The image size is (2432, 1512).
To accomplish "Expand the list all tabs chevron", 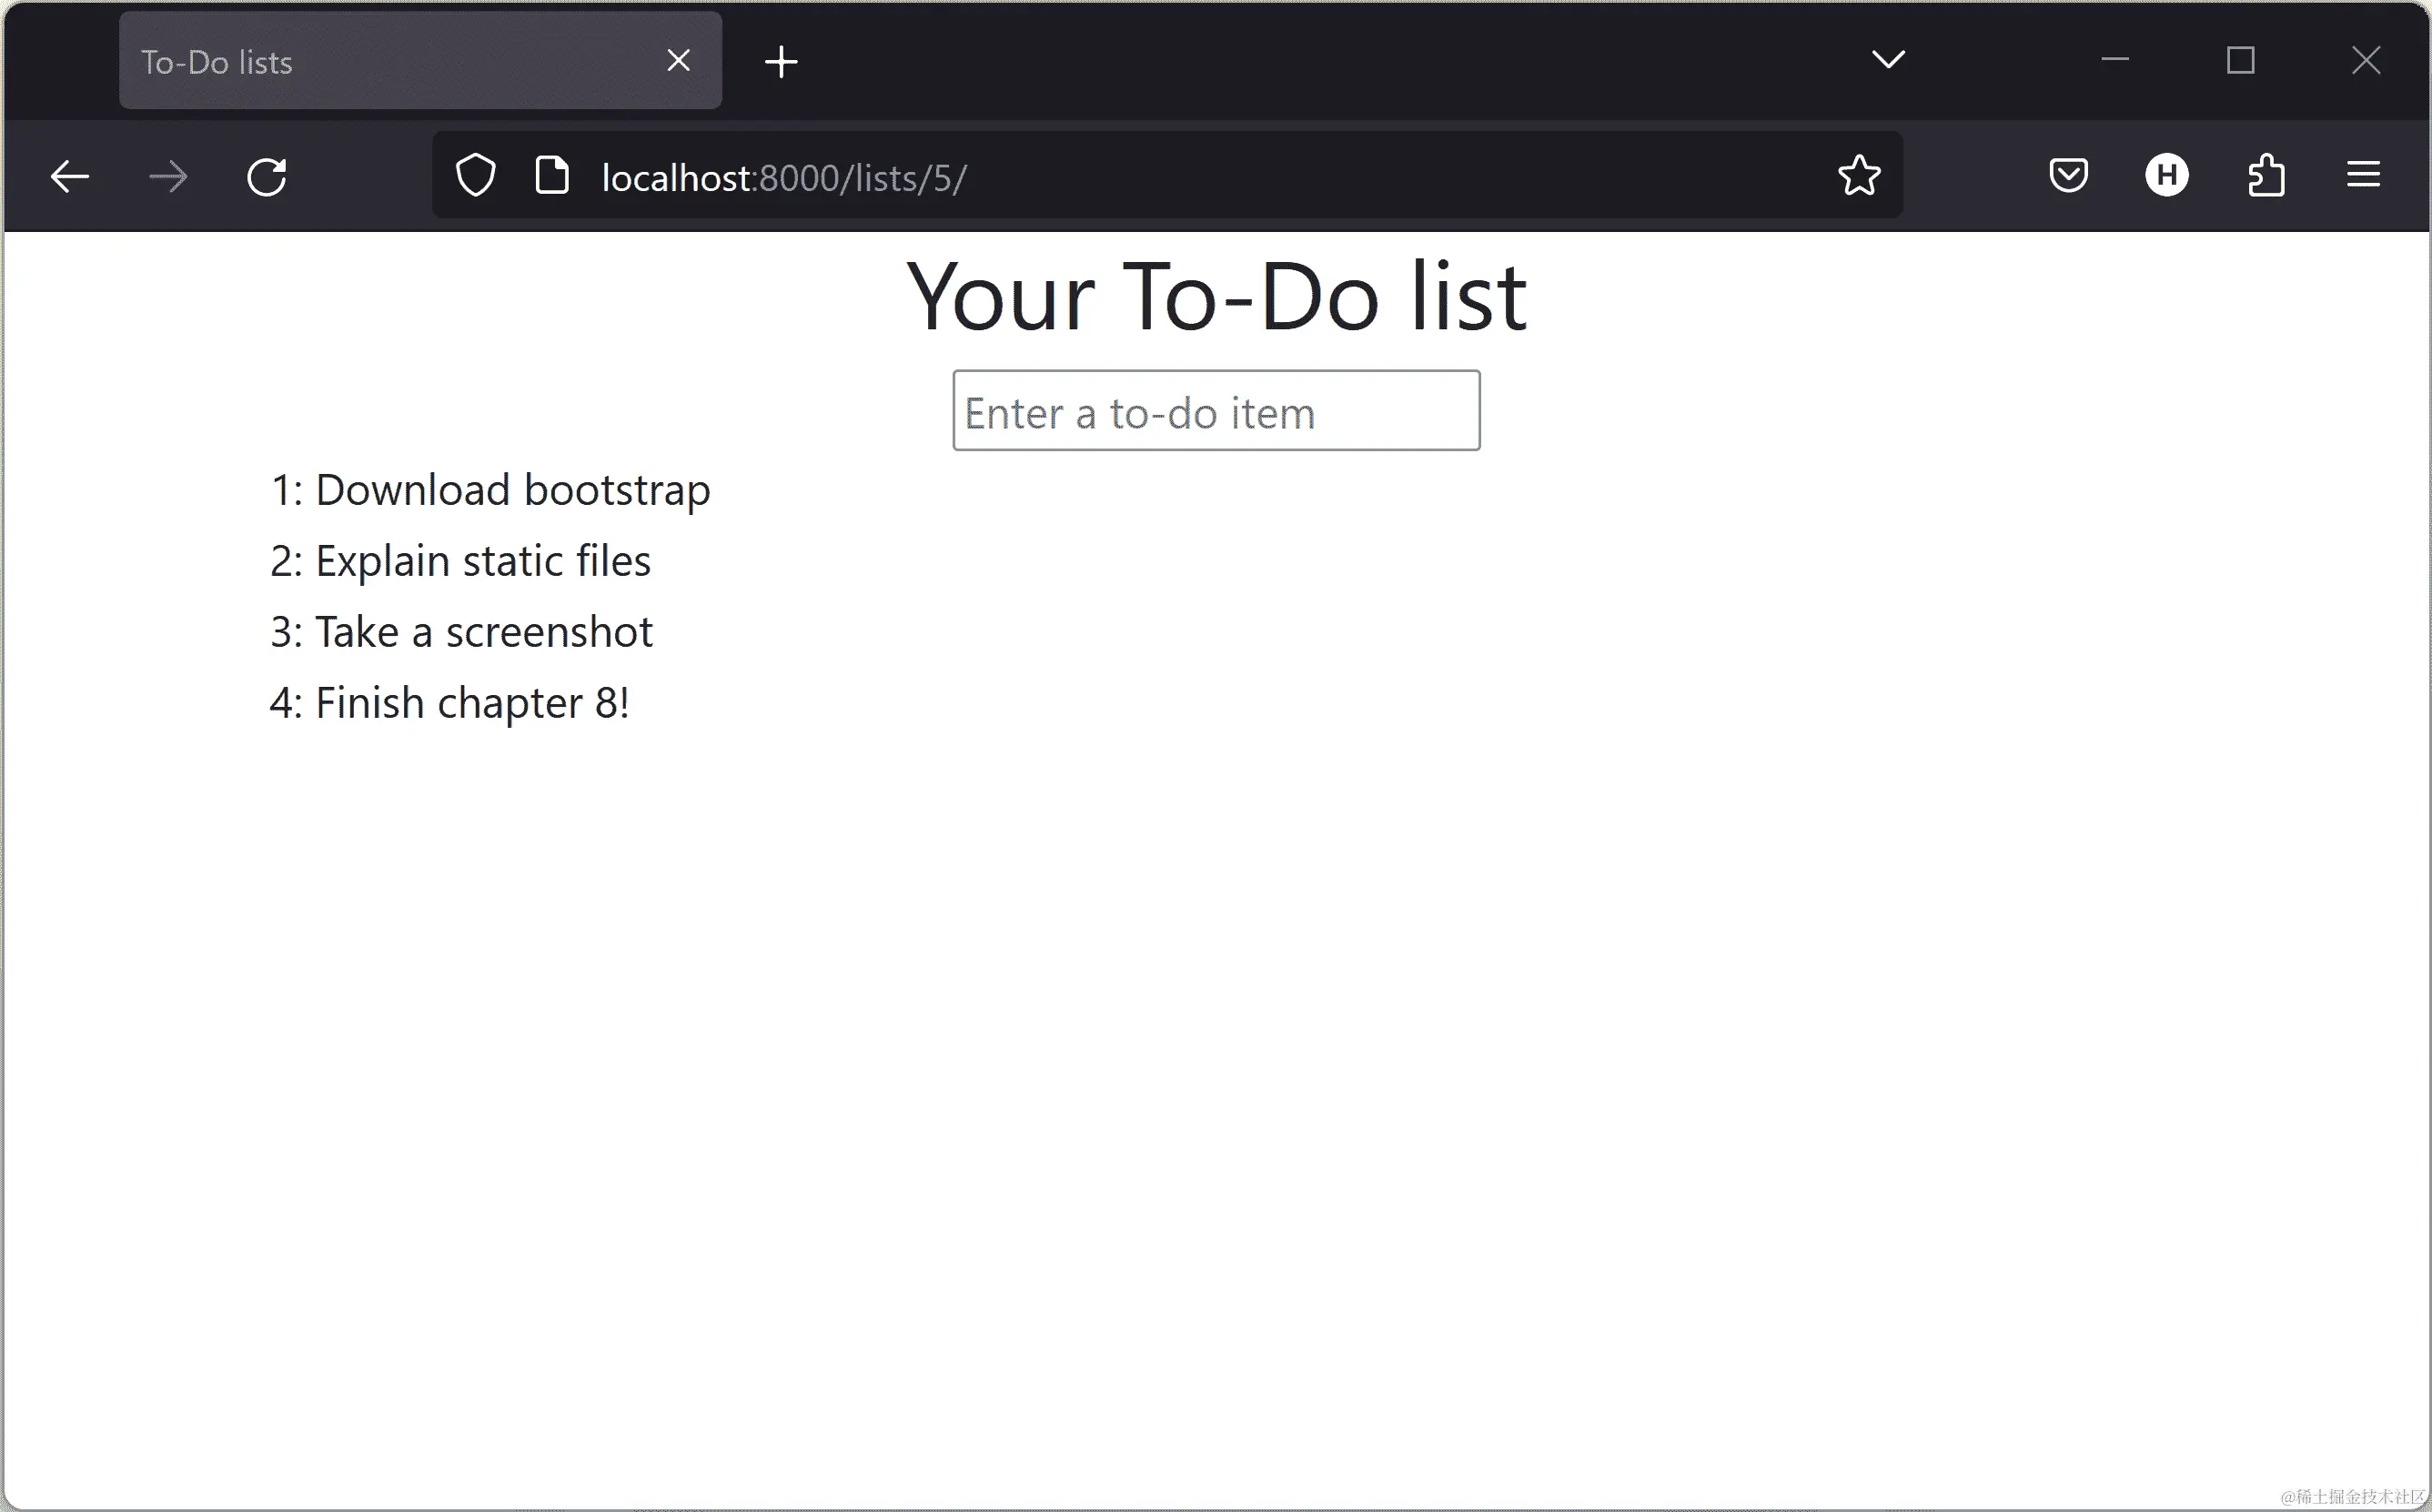I will tap(1888, 60).
